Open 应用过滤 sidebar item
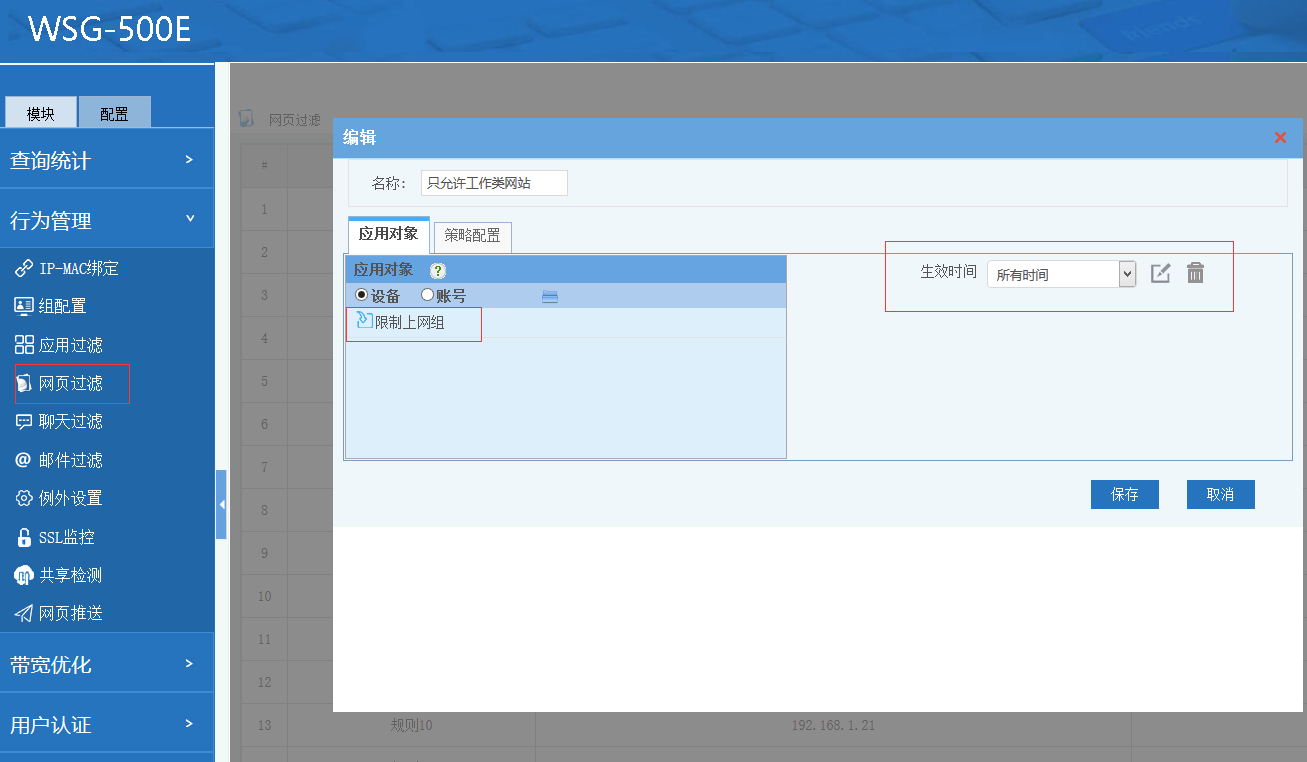1307x762 pixels. tap(70, 345)
